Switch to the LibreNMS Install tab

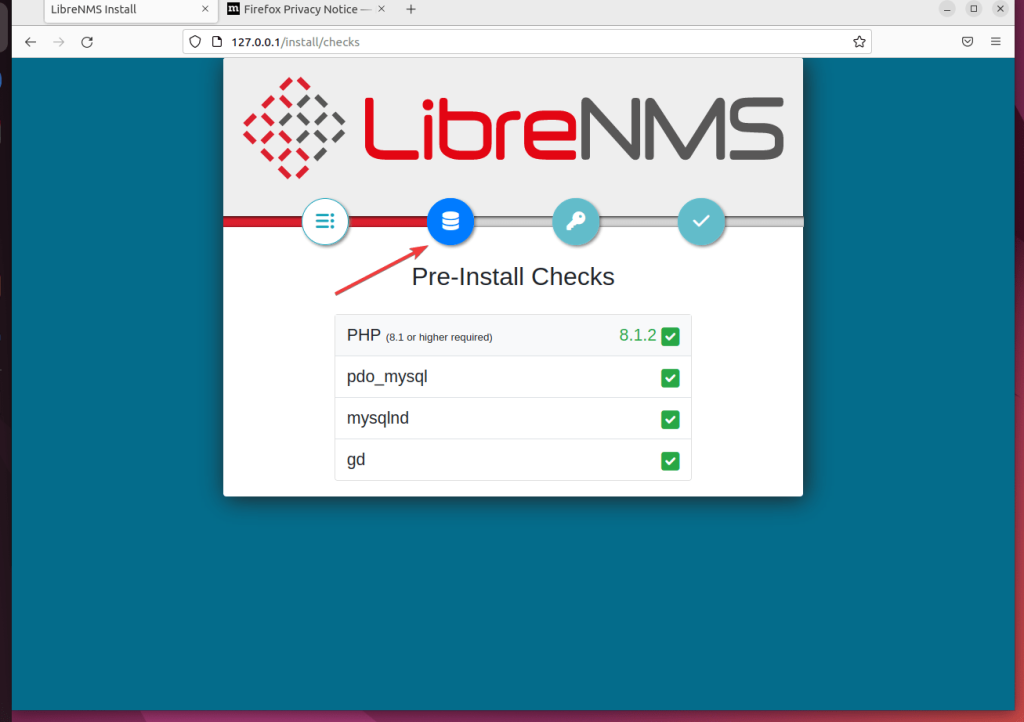tap(129, 10)
